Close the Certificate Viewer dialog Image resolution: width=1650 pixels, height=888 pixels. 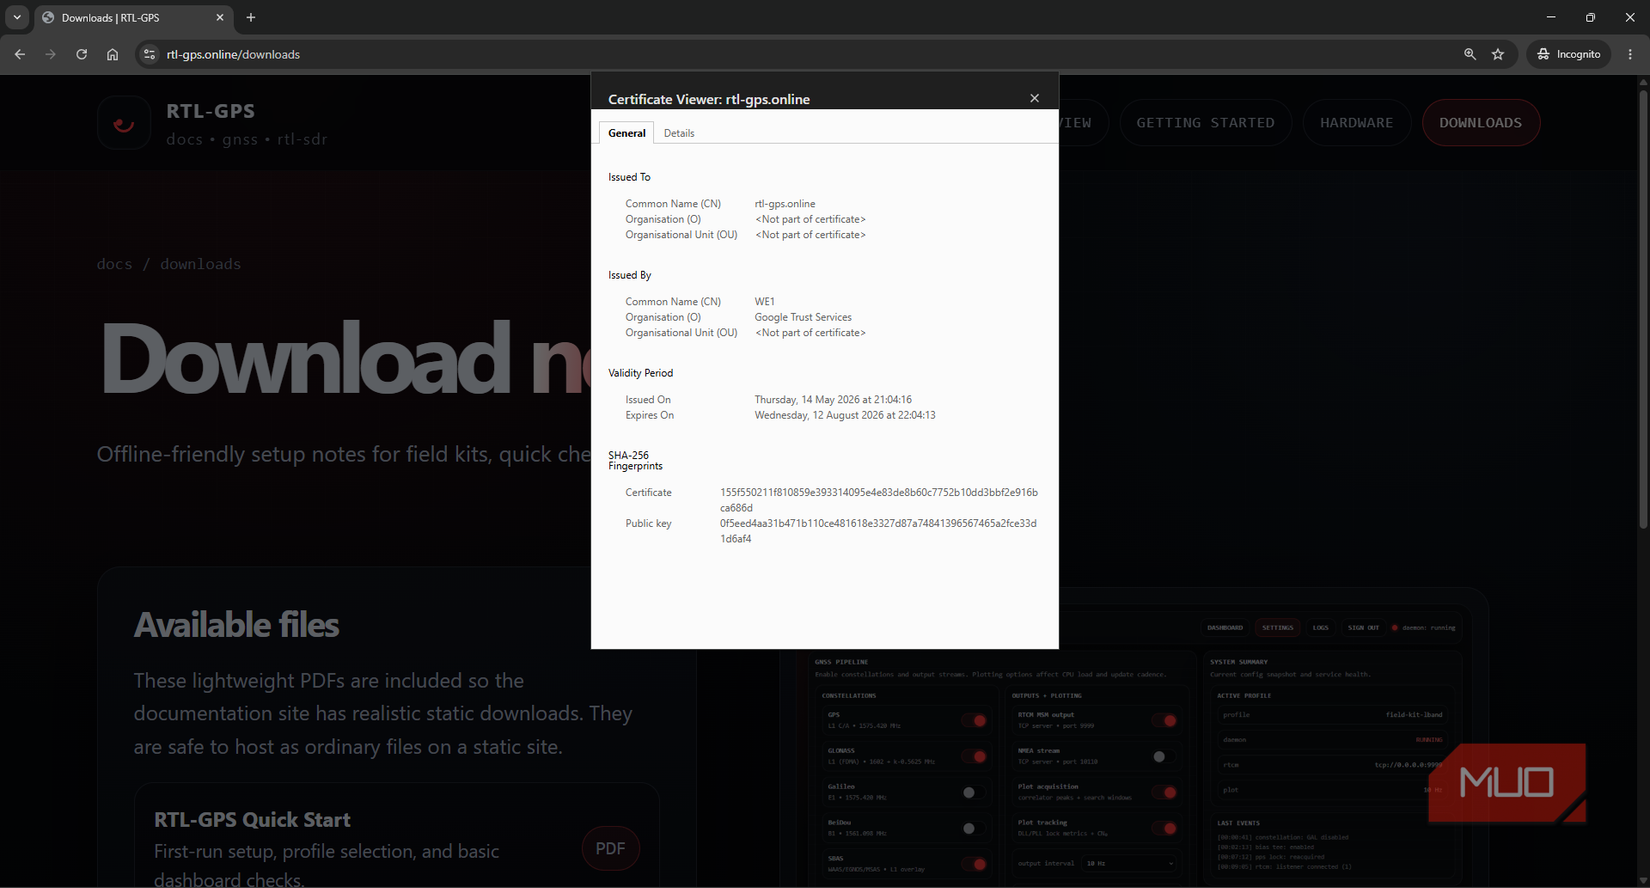tap(1034, 98)
